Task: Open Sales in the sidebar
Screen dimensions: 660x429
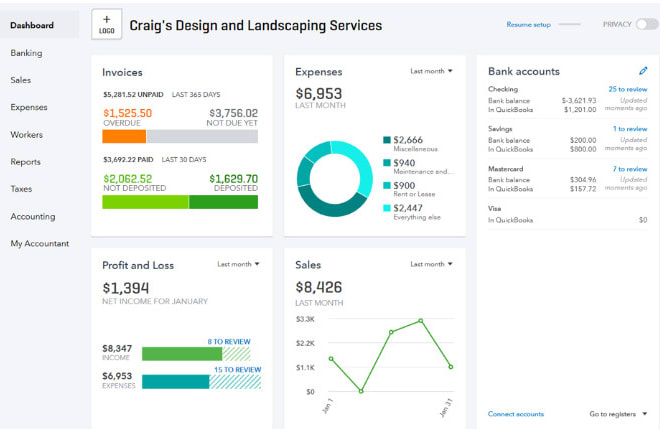Action: click(x=21, y=80)
